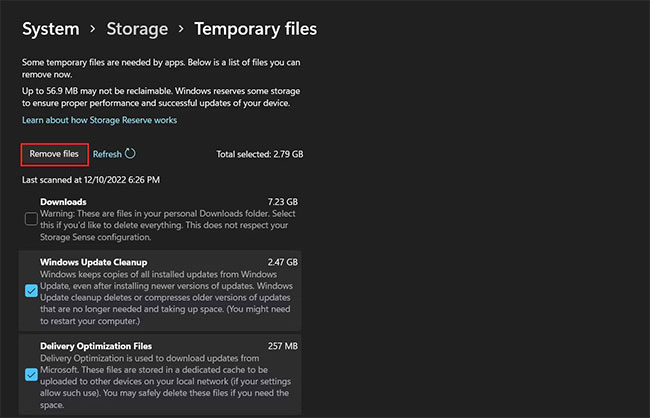Select the Downloads item heading

point(63,202)
